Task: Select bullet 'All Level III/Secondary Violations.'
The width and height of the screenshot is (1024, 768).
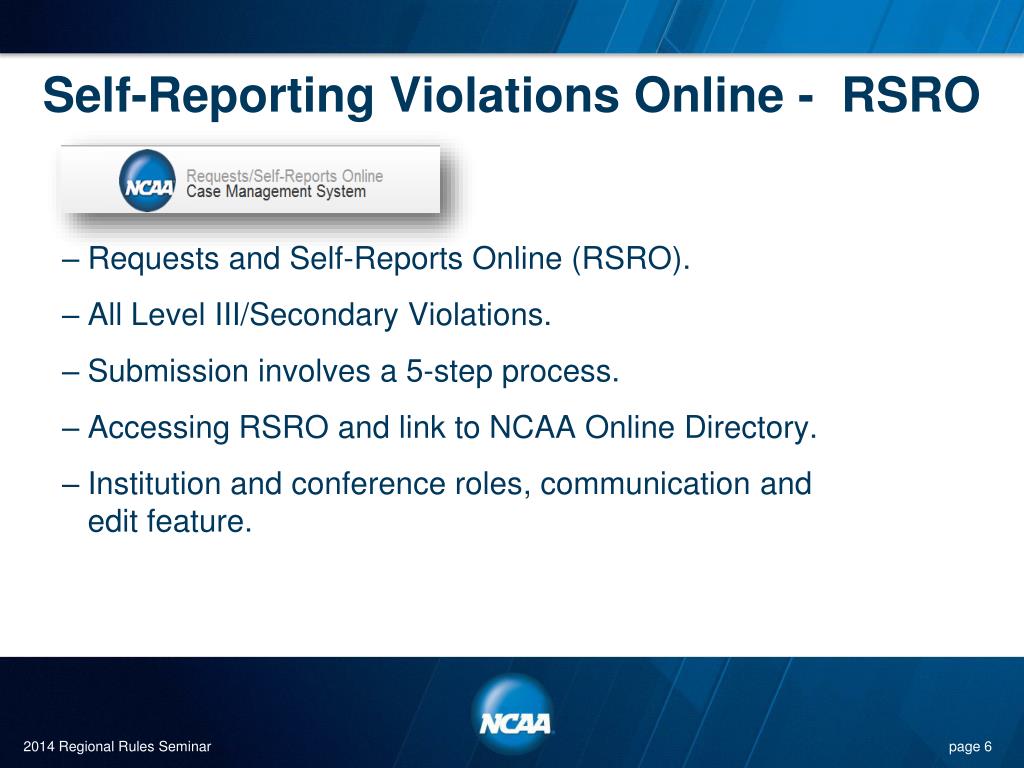Action: (x=307, y=315)
